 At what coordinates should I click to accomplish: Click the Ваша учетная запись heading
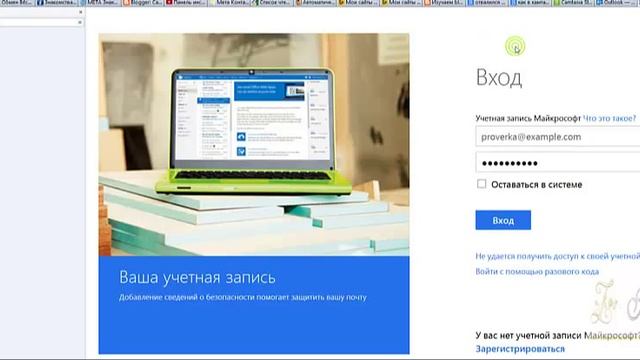point(198,278)
